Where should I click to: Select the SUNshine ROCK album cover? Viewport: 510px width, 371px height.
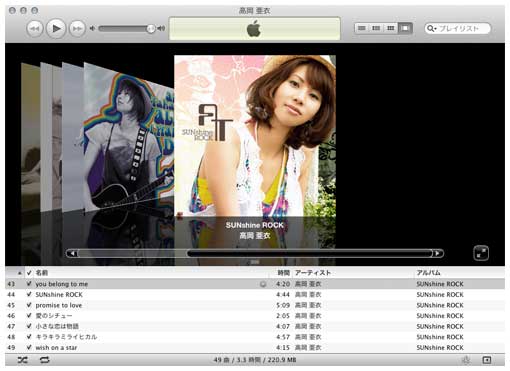pos(255,136)
